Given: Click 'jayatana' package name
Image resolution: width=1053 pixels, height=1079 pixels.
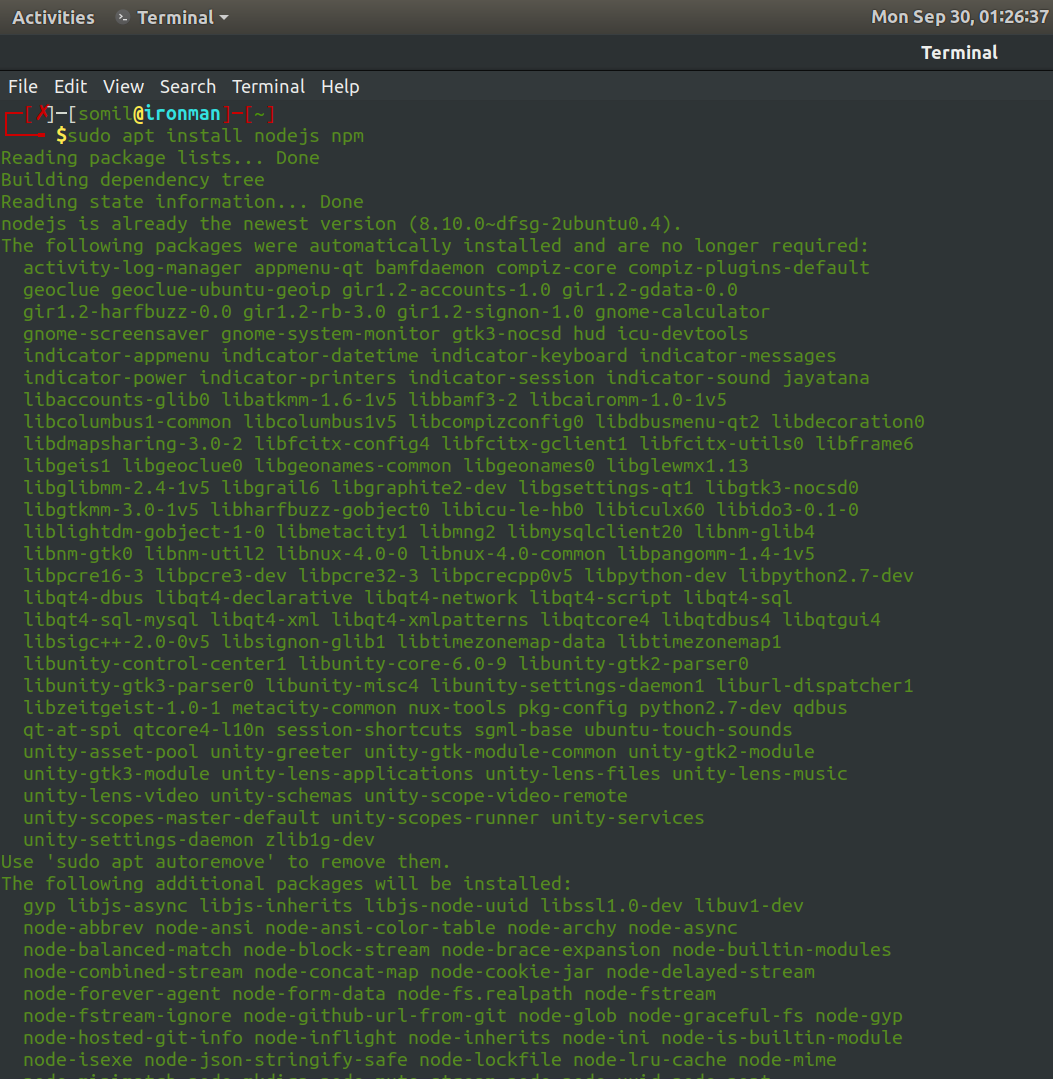Looking at the screenshot, I should [x=826, y=378].
